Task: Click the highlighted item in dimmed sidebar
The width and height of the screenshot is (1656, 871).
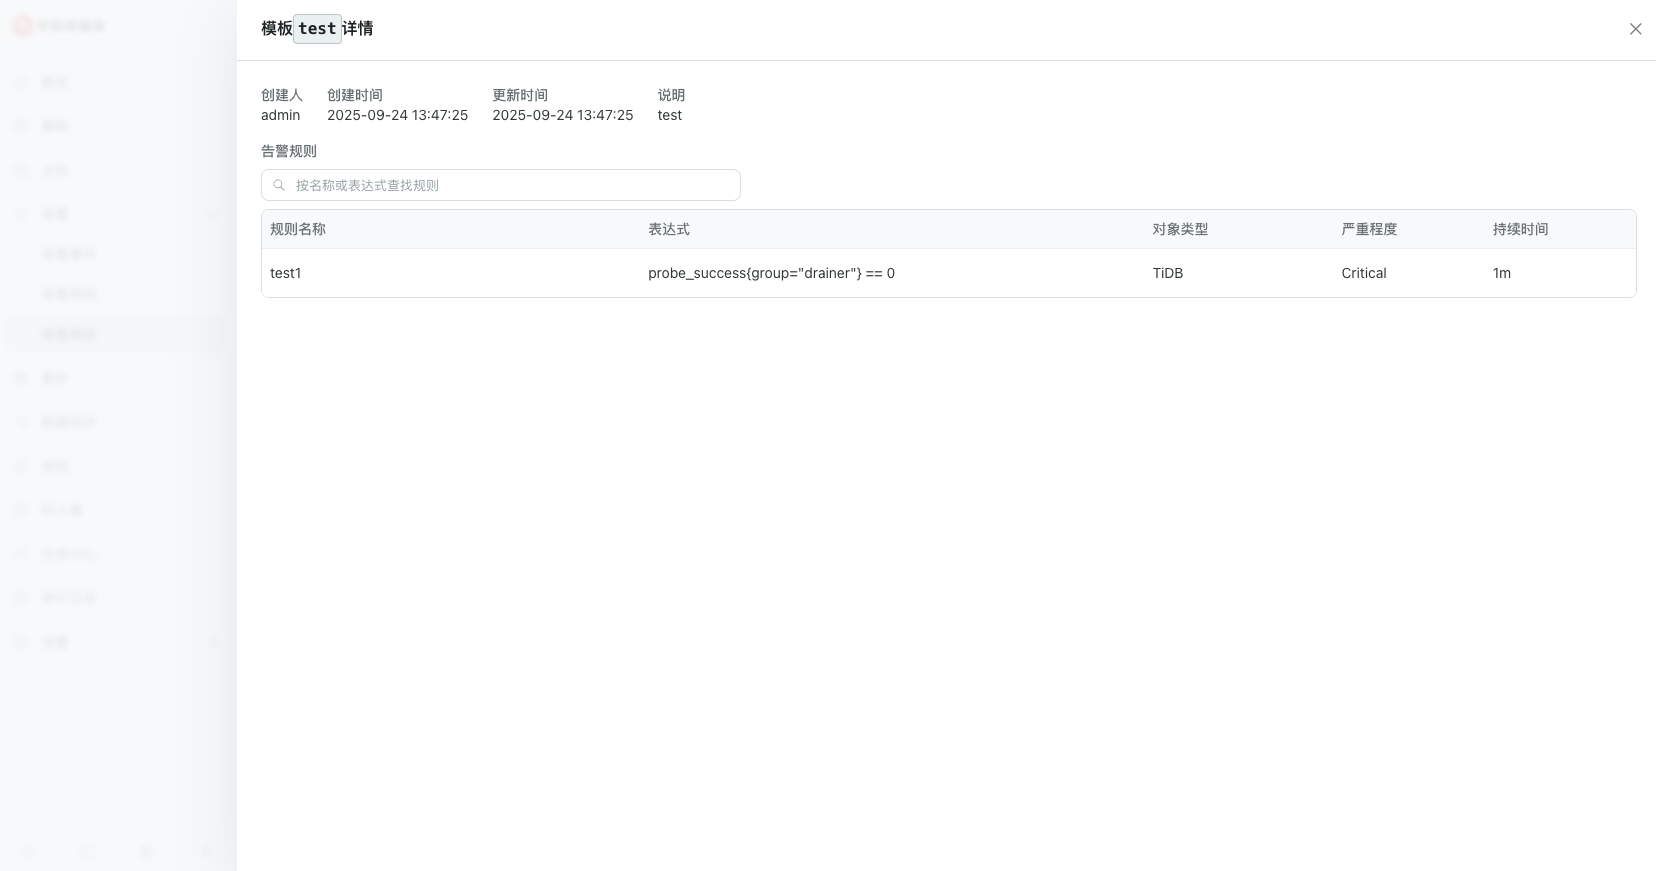Action: pos(69,334)
